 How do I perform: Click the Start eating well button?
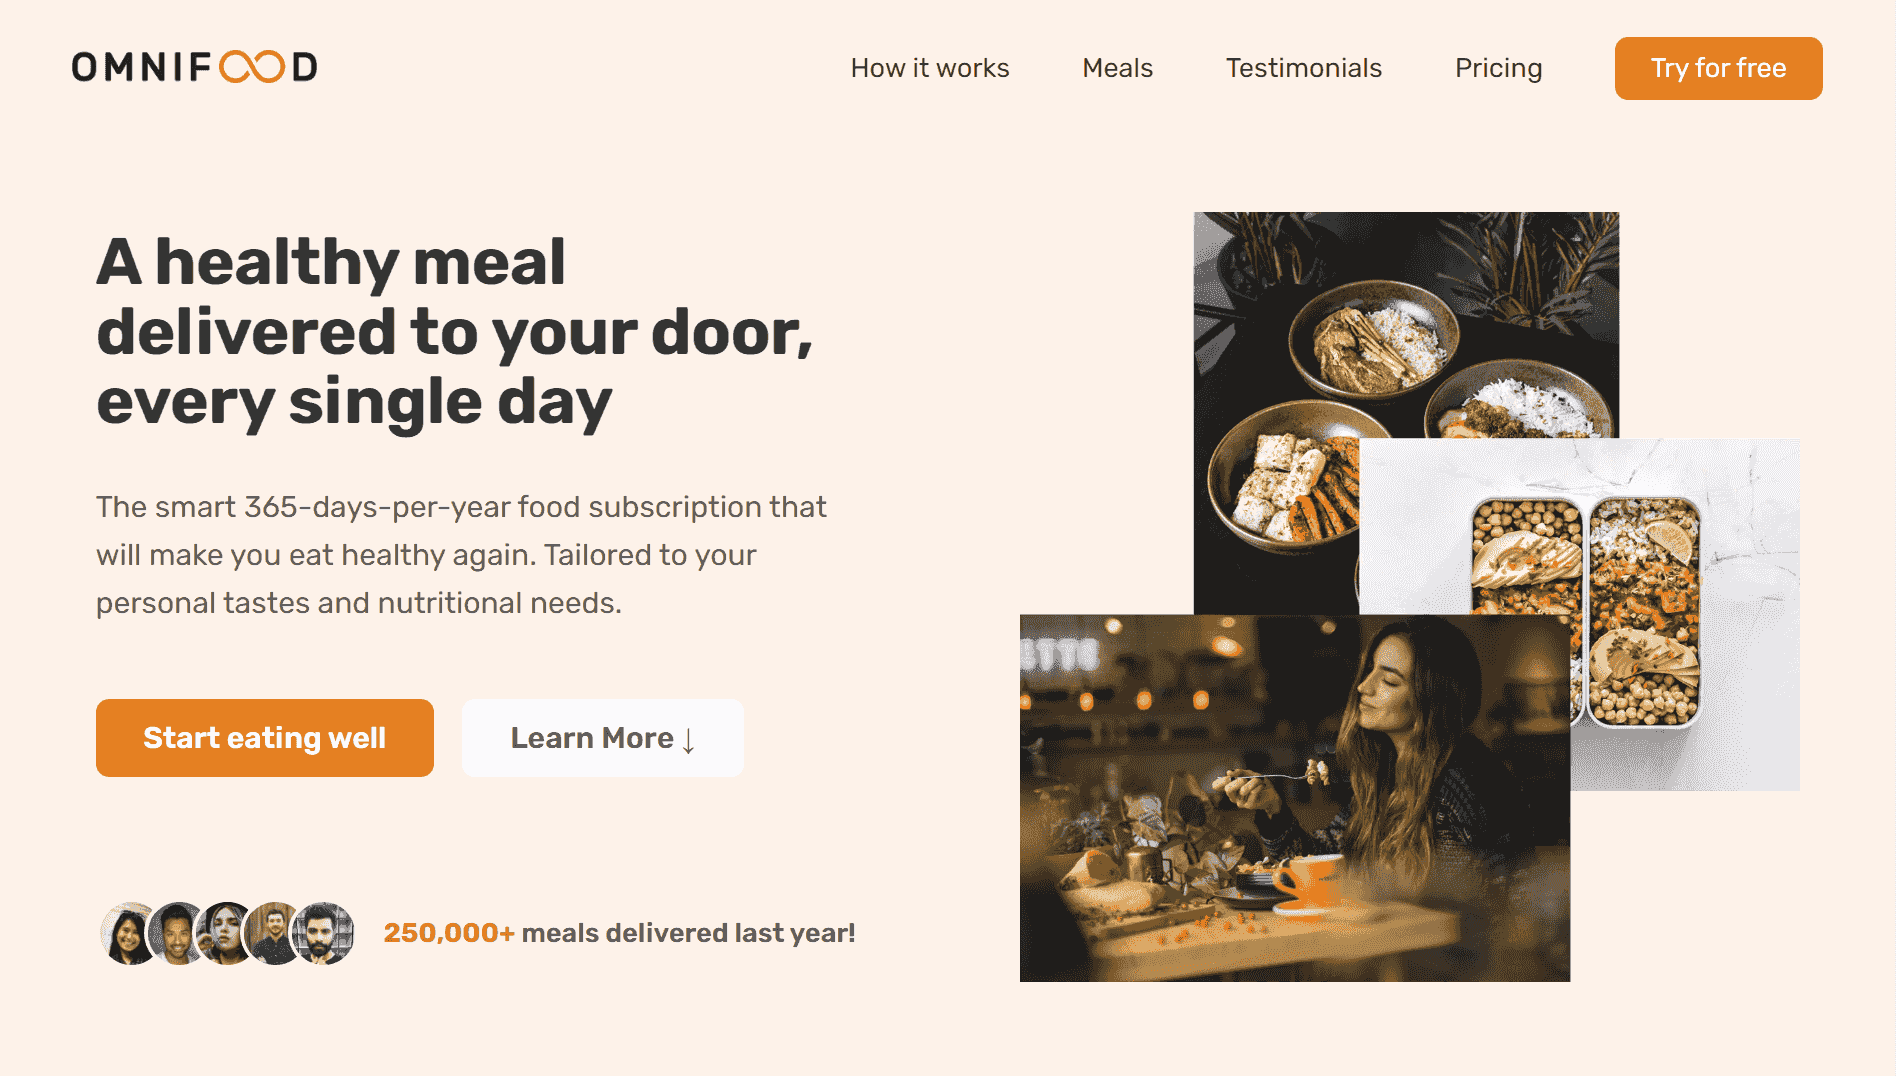[265, 738]
